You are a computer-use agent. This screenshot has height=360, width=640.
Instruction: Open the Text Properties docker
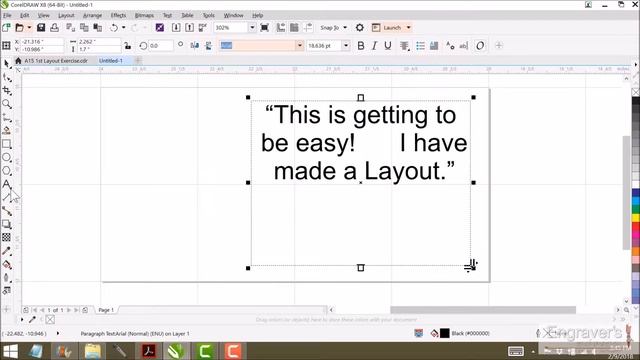pos(450,46)
